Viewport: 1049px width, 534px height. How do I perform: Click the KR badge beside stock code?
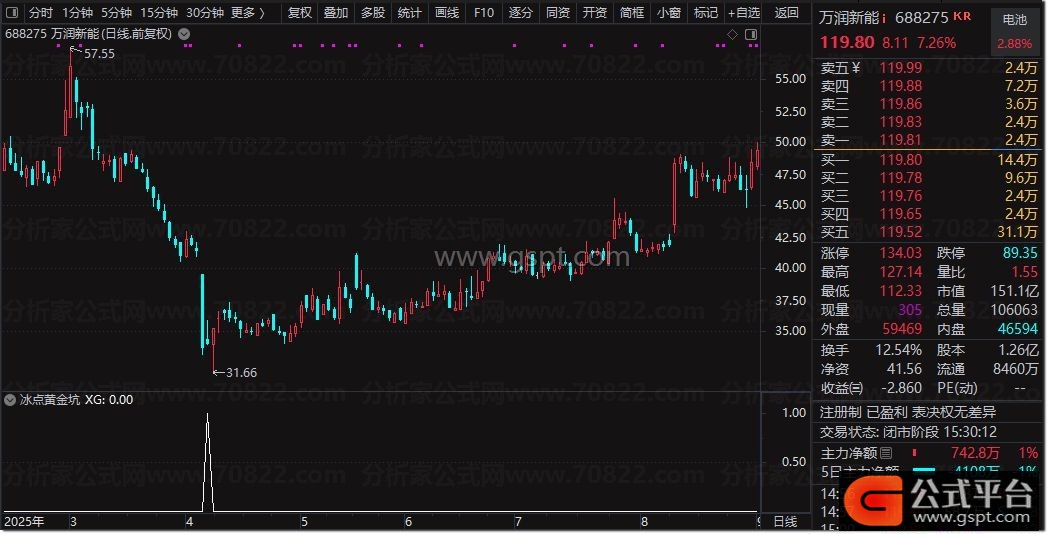coord(962,17)
